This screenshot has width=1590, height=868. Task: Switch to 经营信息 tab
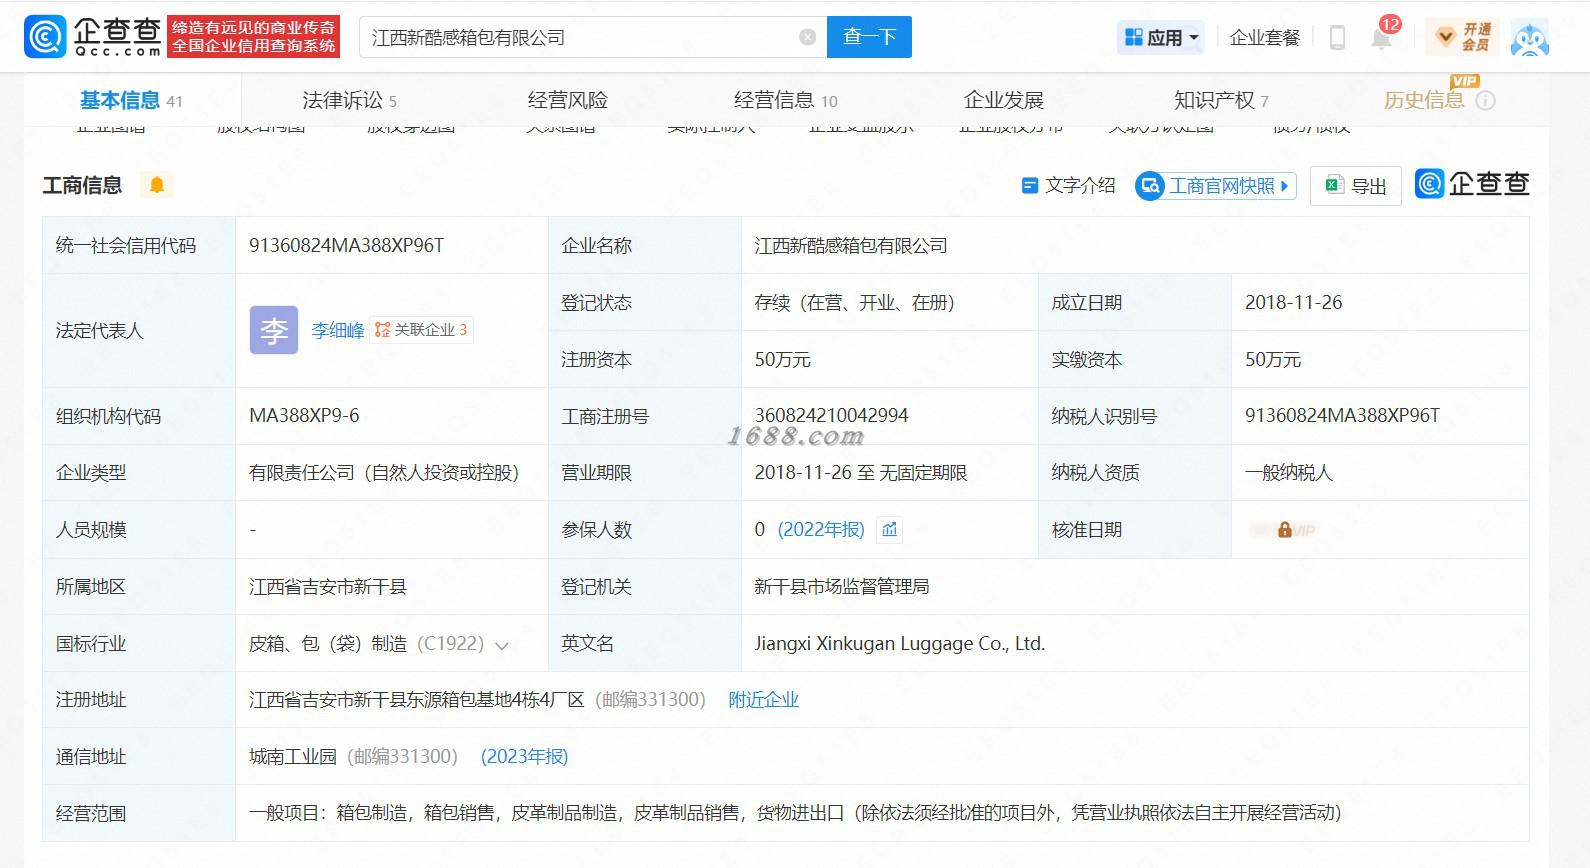786,100
